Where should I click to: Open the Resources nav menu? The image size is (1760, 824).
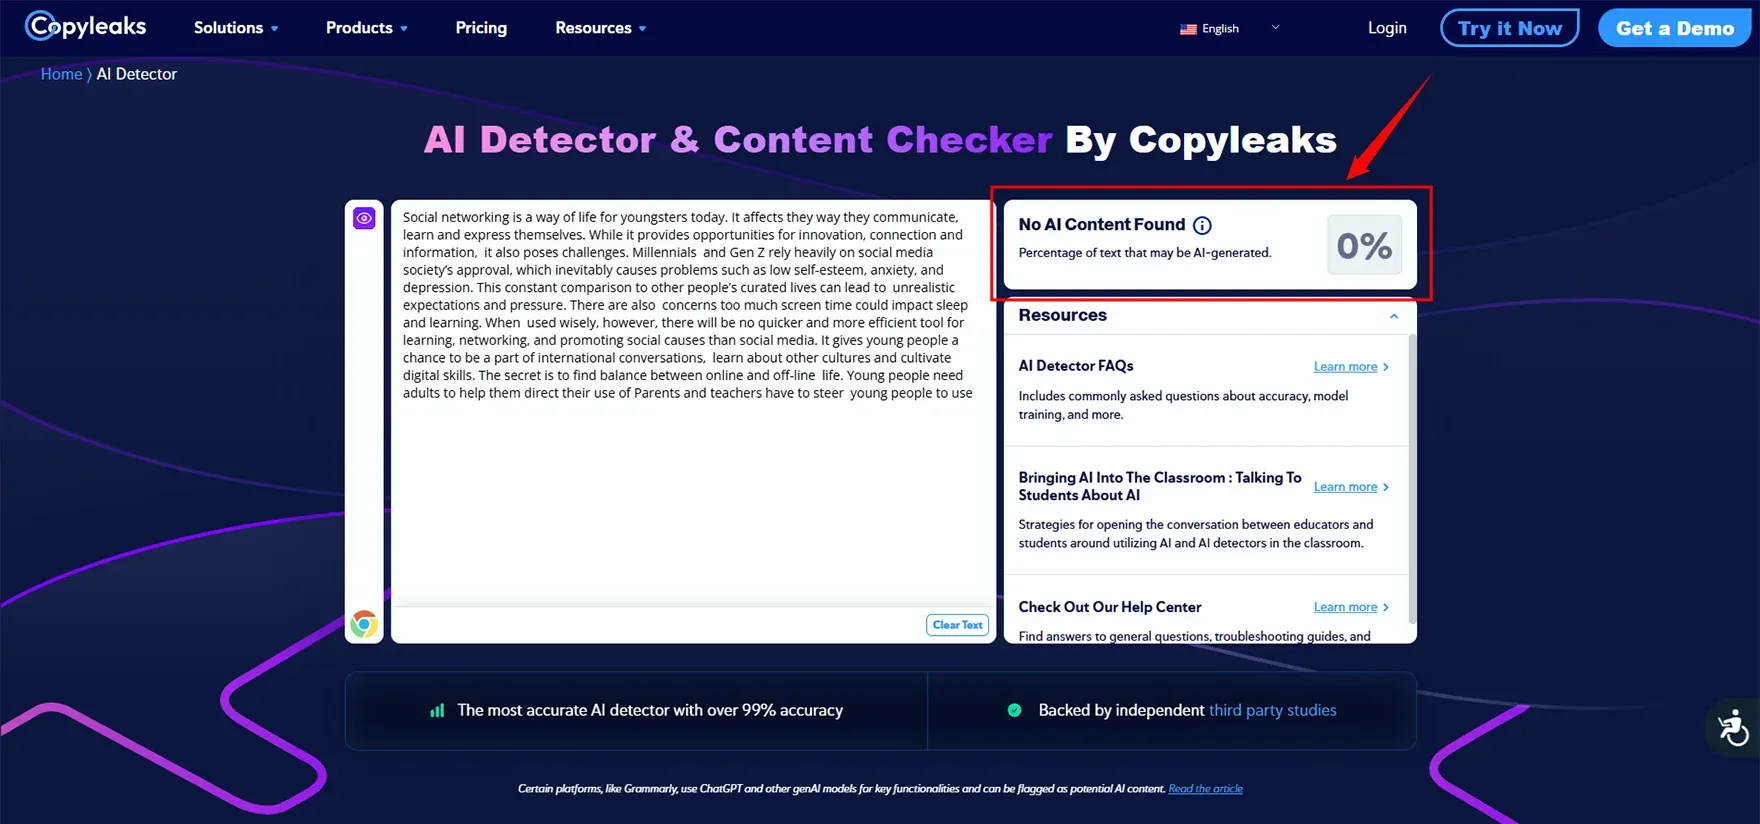pyautogui.click(x=600, y=28)
